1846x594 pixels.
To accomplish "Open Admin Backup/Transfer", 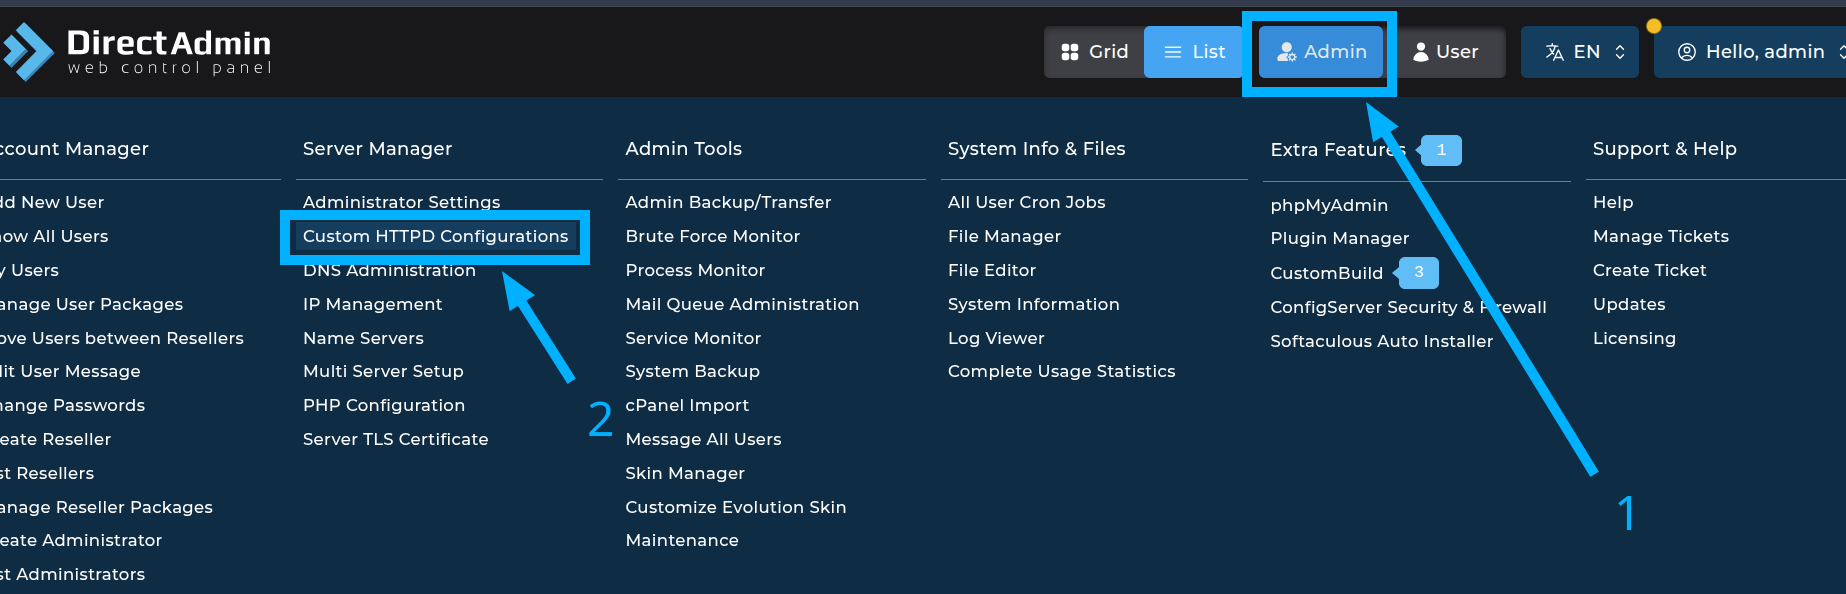I will click(x=728, y=202).
